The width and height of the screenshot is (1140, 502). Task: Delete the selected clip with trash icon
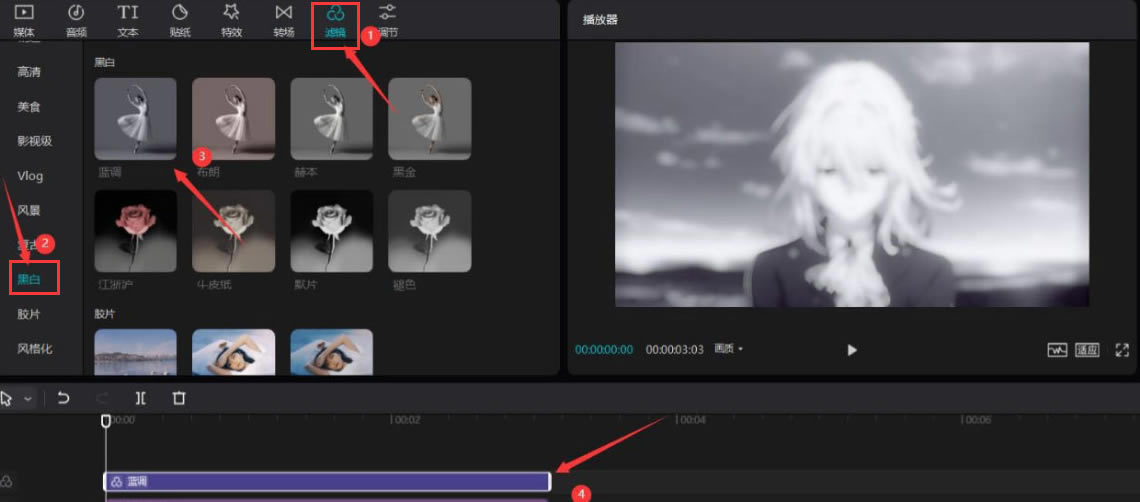179,398
